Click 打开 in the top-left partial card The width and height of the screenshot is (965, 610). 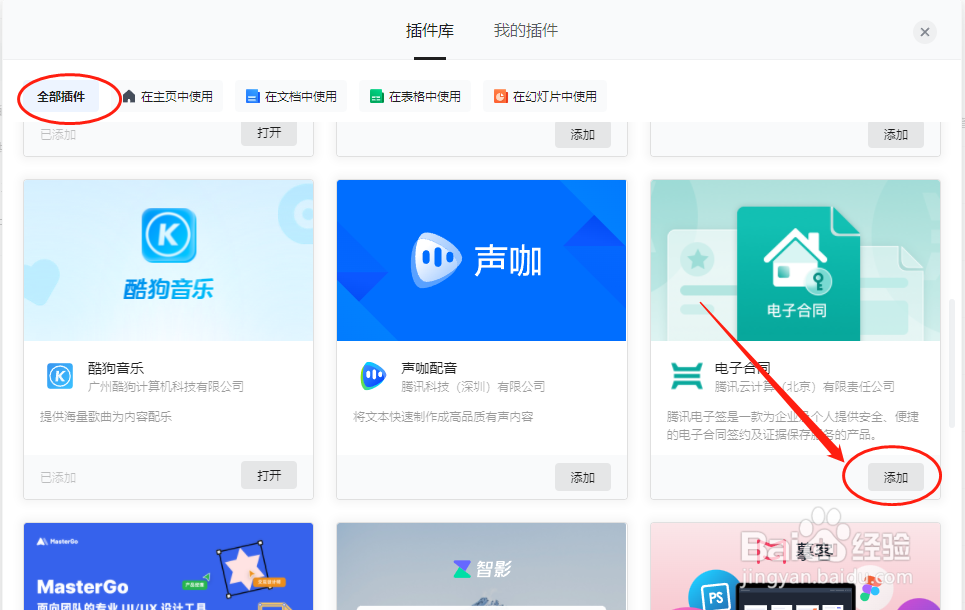pyautogui.click(x=269, y=133)
